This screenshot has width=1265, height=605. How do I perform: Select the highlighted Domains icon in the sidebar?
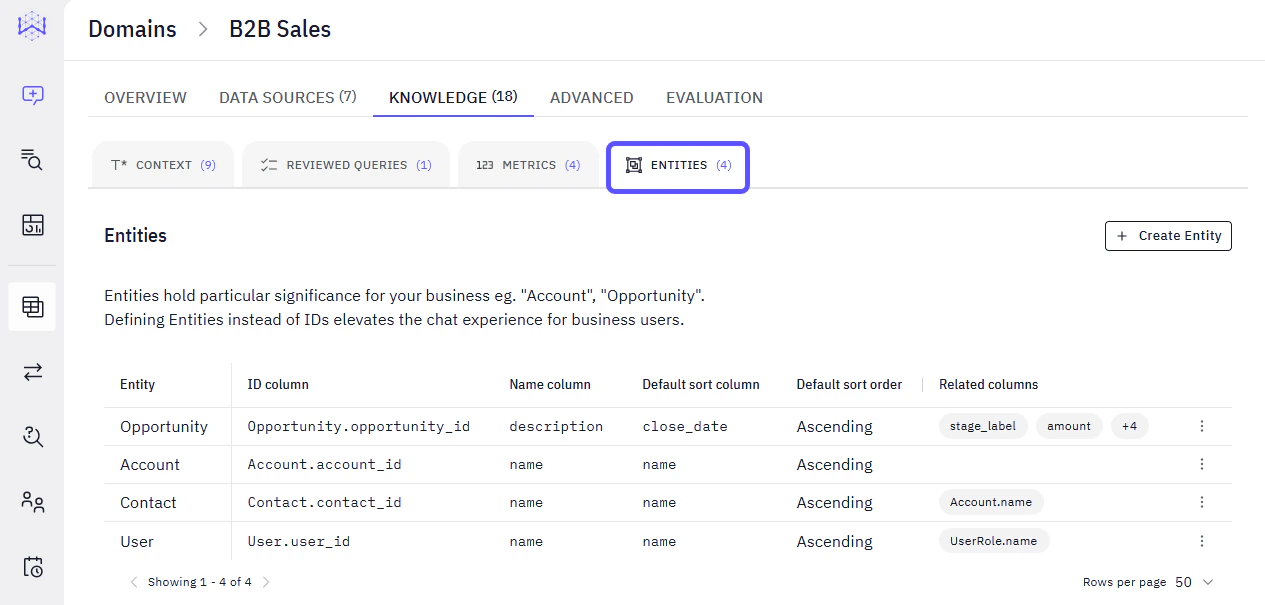click(x=31, y=306)
